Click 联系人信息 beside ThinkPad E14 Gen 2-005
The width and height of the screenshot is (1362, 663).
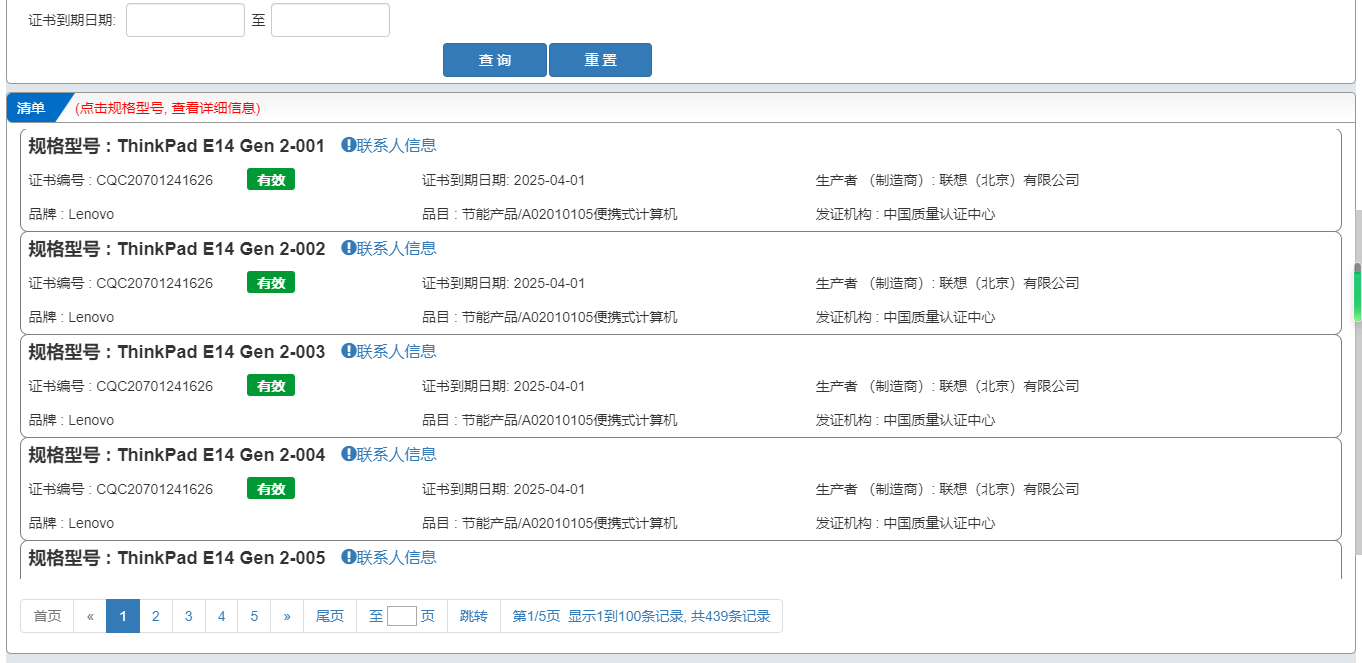pos(389,557)
